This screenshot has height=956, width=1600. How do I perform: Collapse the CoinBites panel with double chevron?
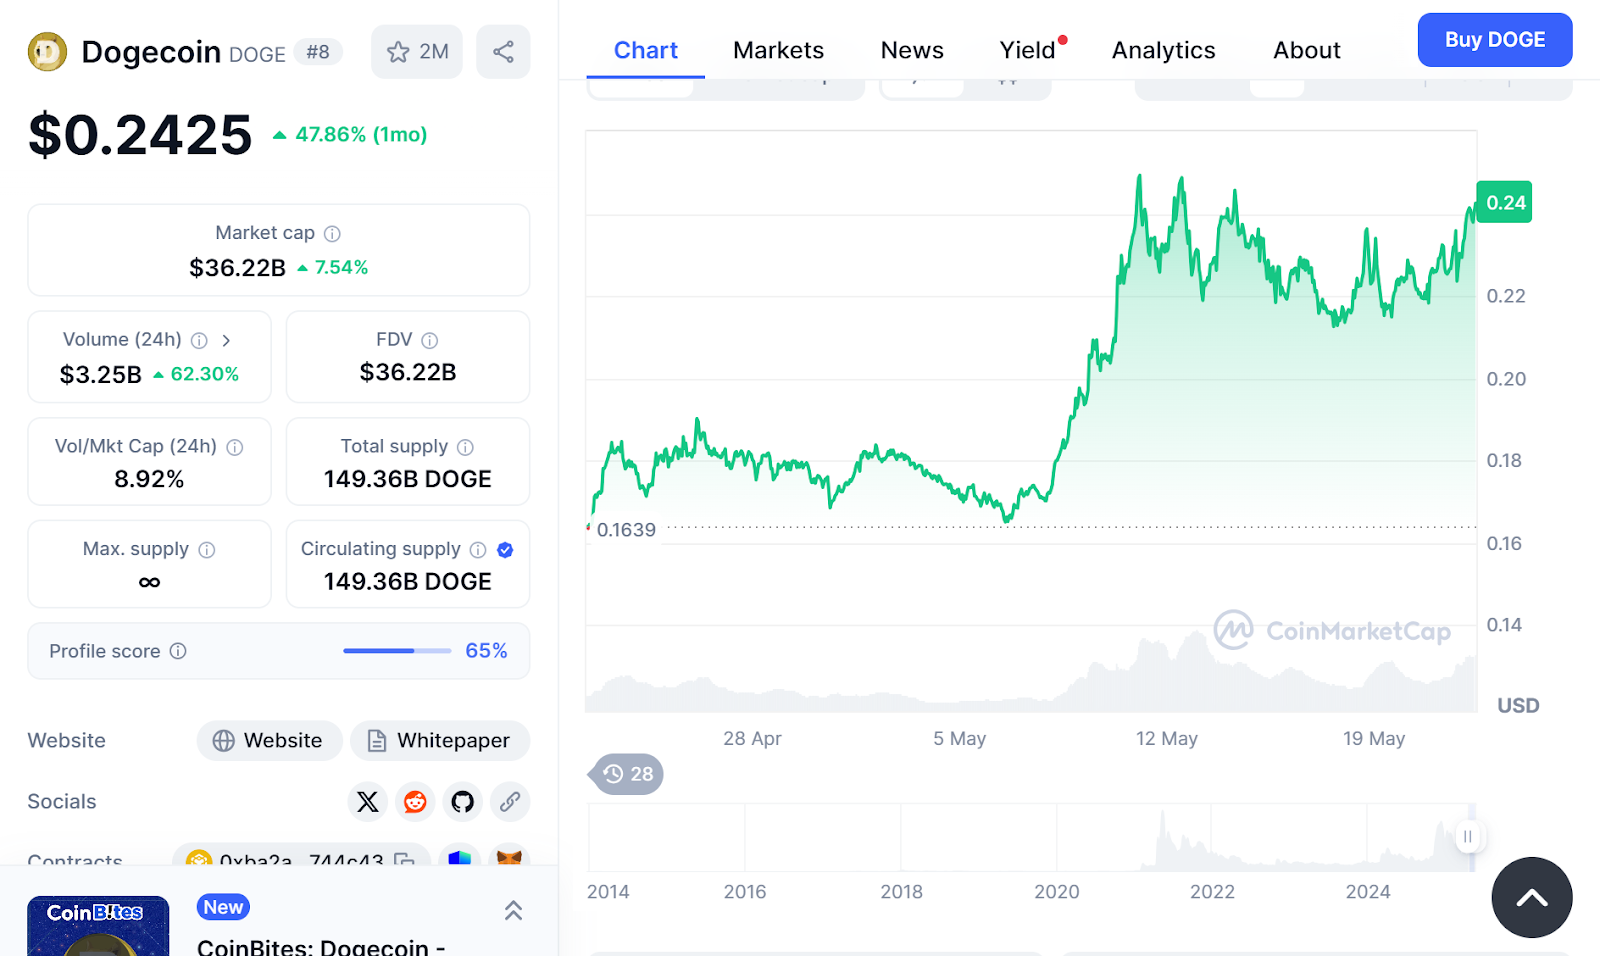(513, 910)
